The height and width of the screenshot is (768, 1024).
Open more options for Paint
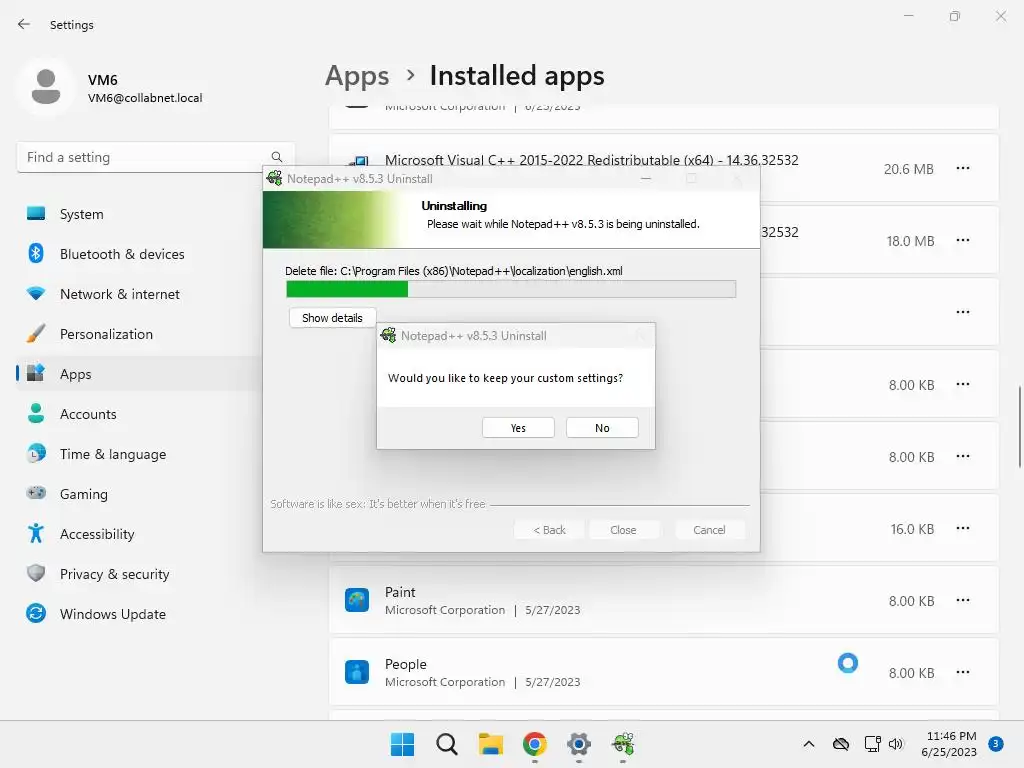[963, 600]
